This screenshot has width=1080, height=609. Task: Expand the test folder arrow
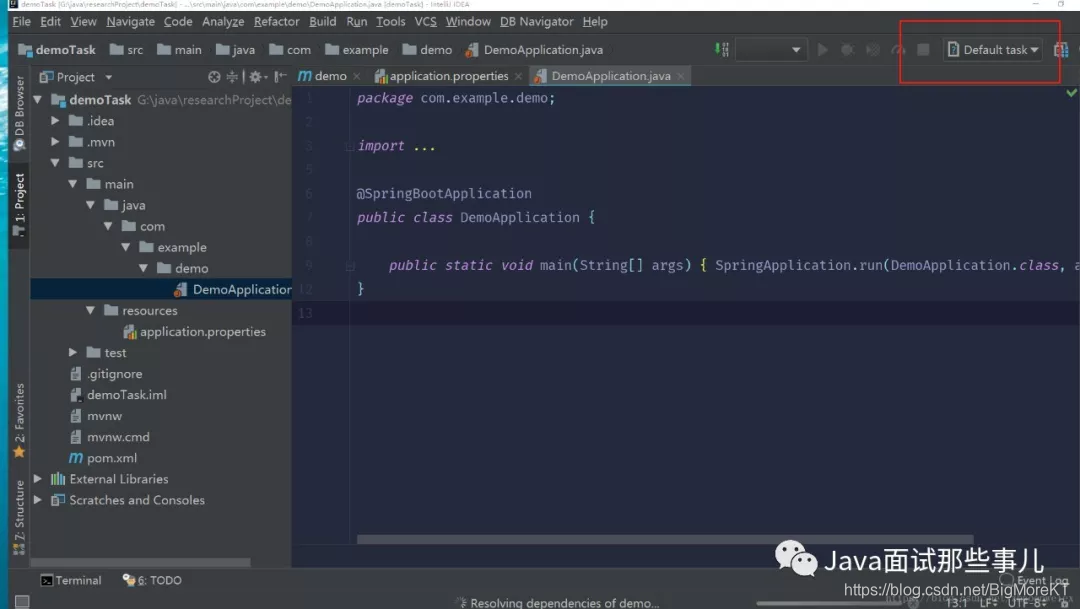73,353
